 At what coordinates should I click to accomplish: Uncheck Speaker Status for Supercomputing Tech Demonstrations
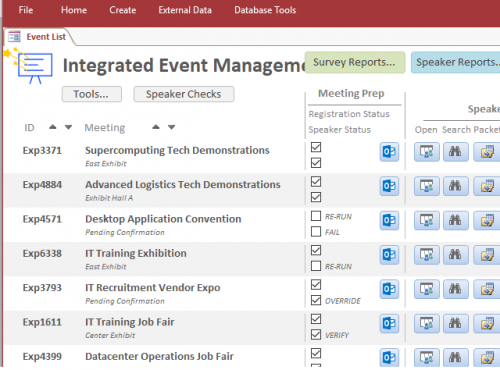pyautogui.click(x=316, y=163)
